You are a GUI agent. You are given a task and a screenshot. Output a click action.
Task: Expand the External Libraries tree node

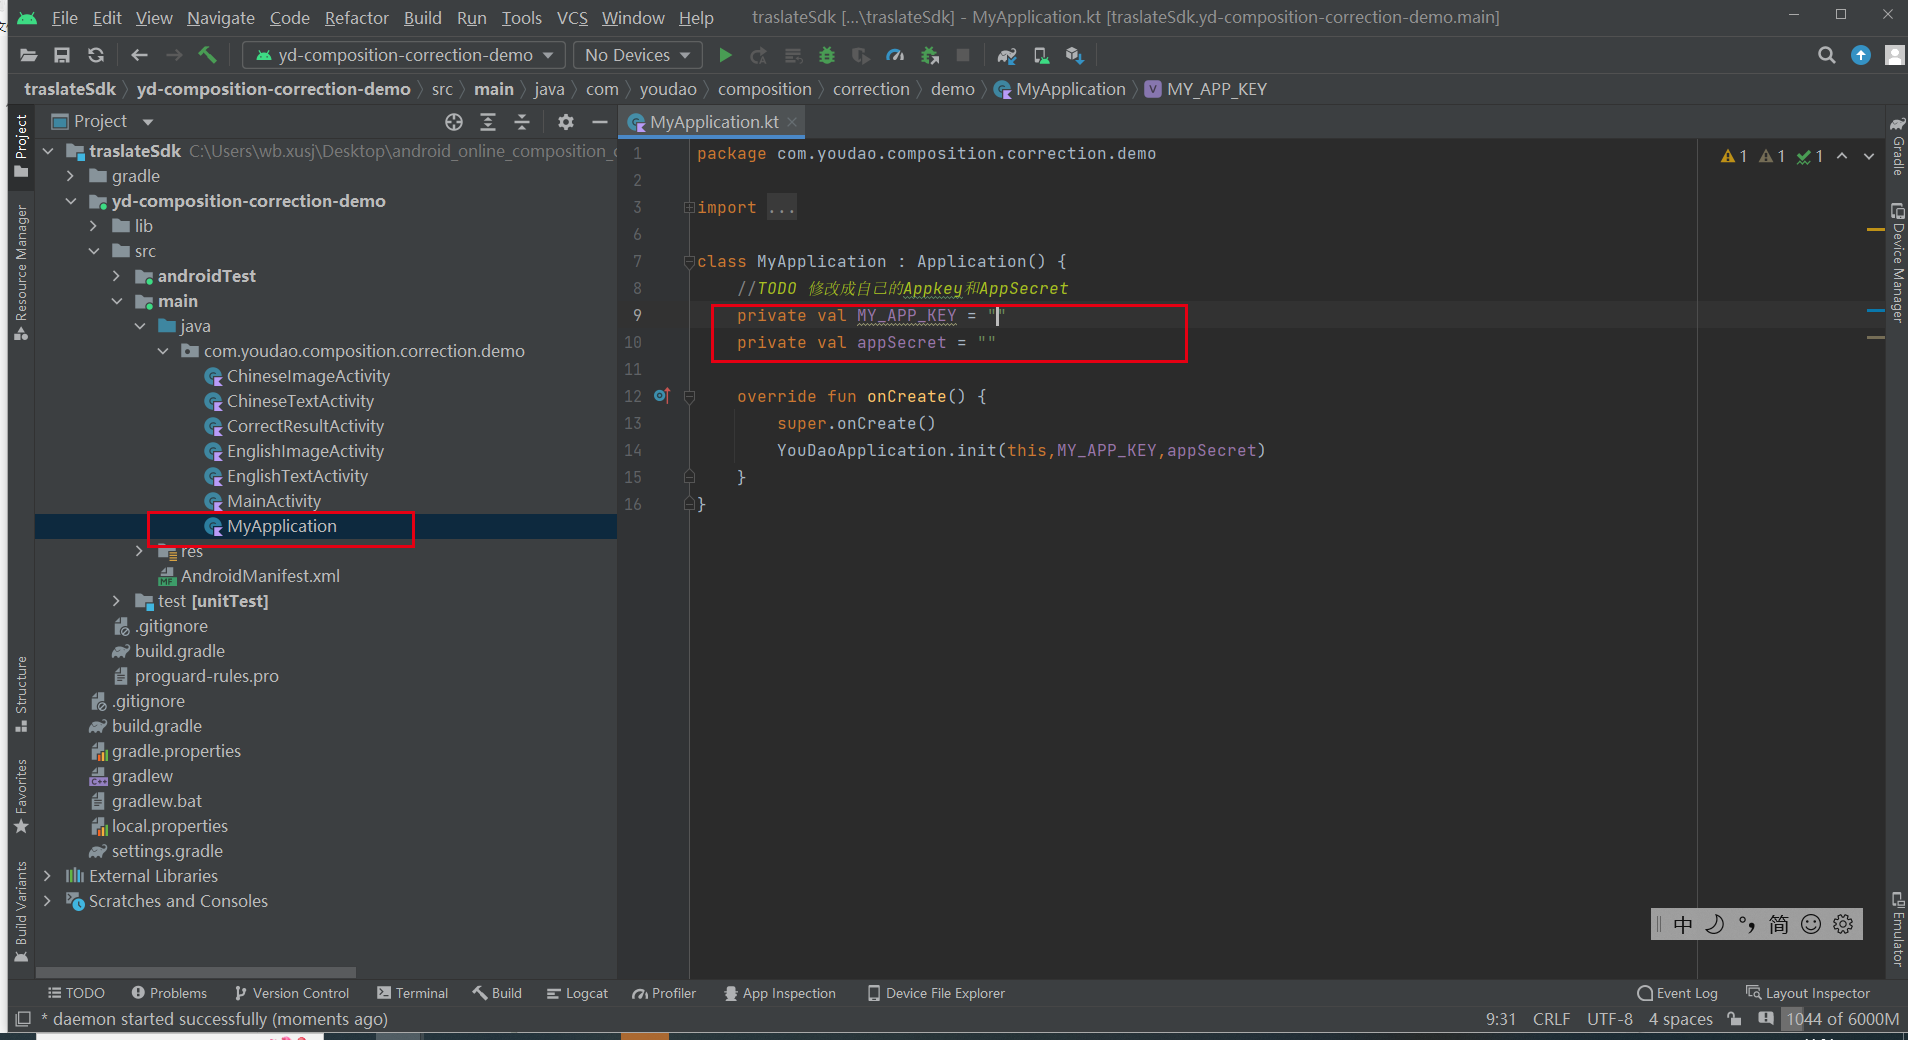coord(47,876)
